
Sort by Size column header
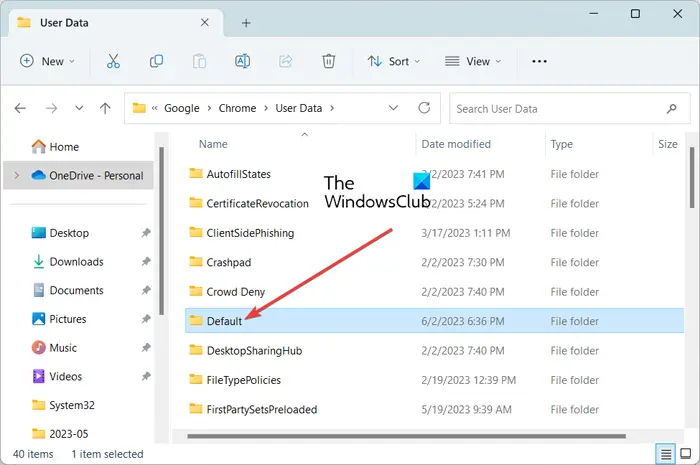click(x=667, y=144)
